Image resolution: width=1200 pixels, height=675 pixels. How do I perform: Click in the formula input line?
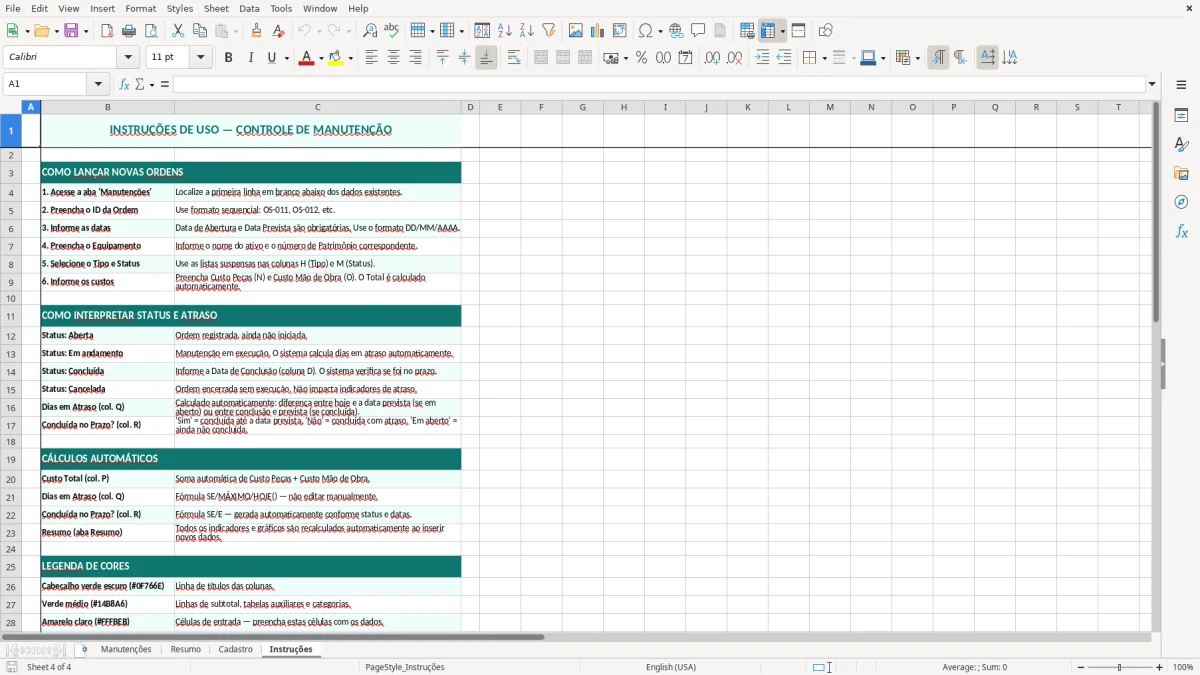pyautogui.click(x=659, y=84)
